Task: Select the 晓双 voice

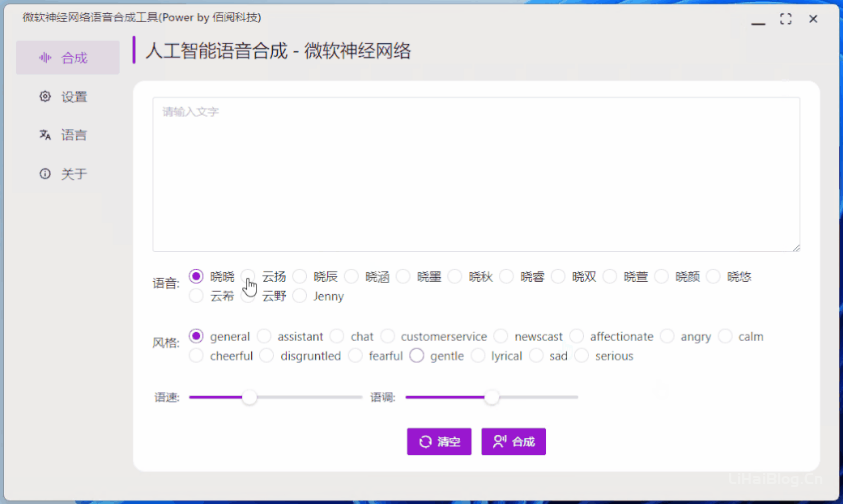Action: 558,276
